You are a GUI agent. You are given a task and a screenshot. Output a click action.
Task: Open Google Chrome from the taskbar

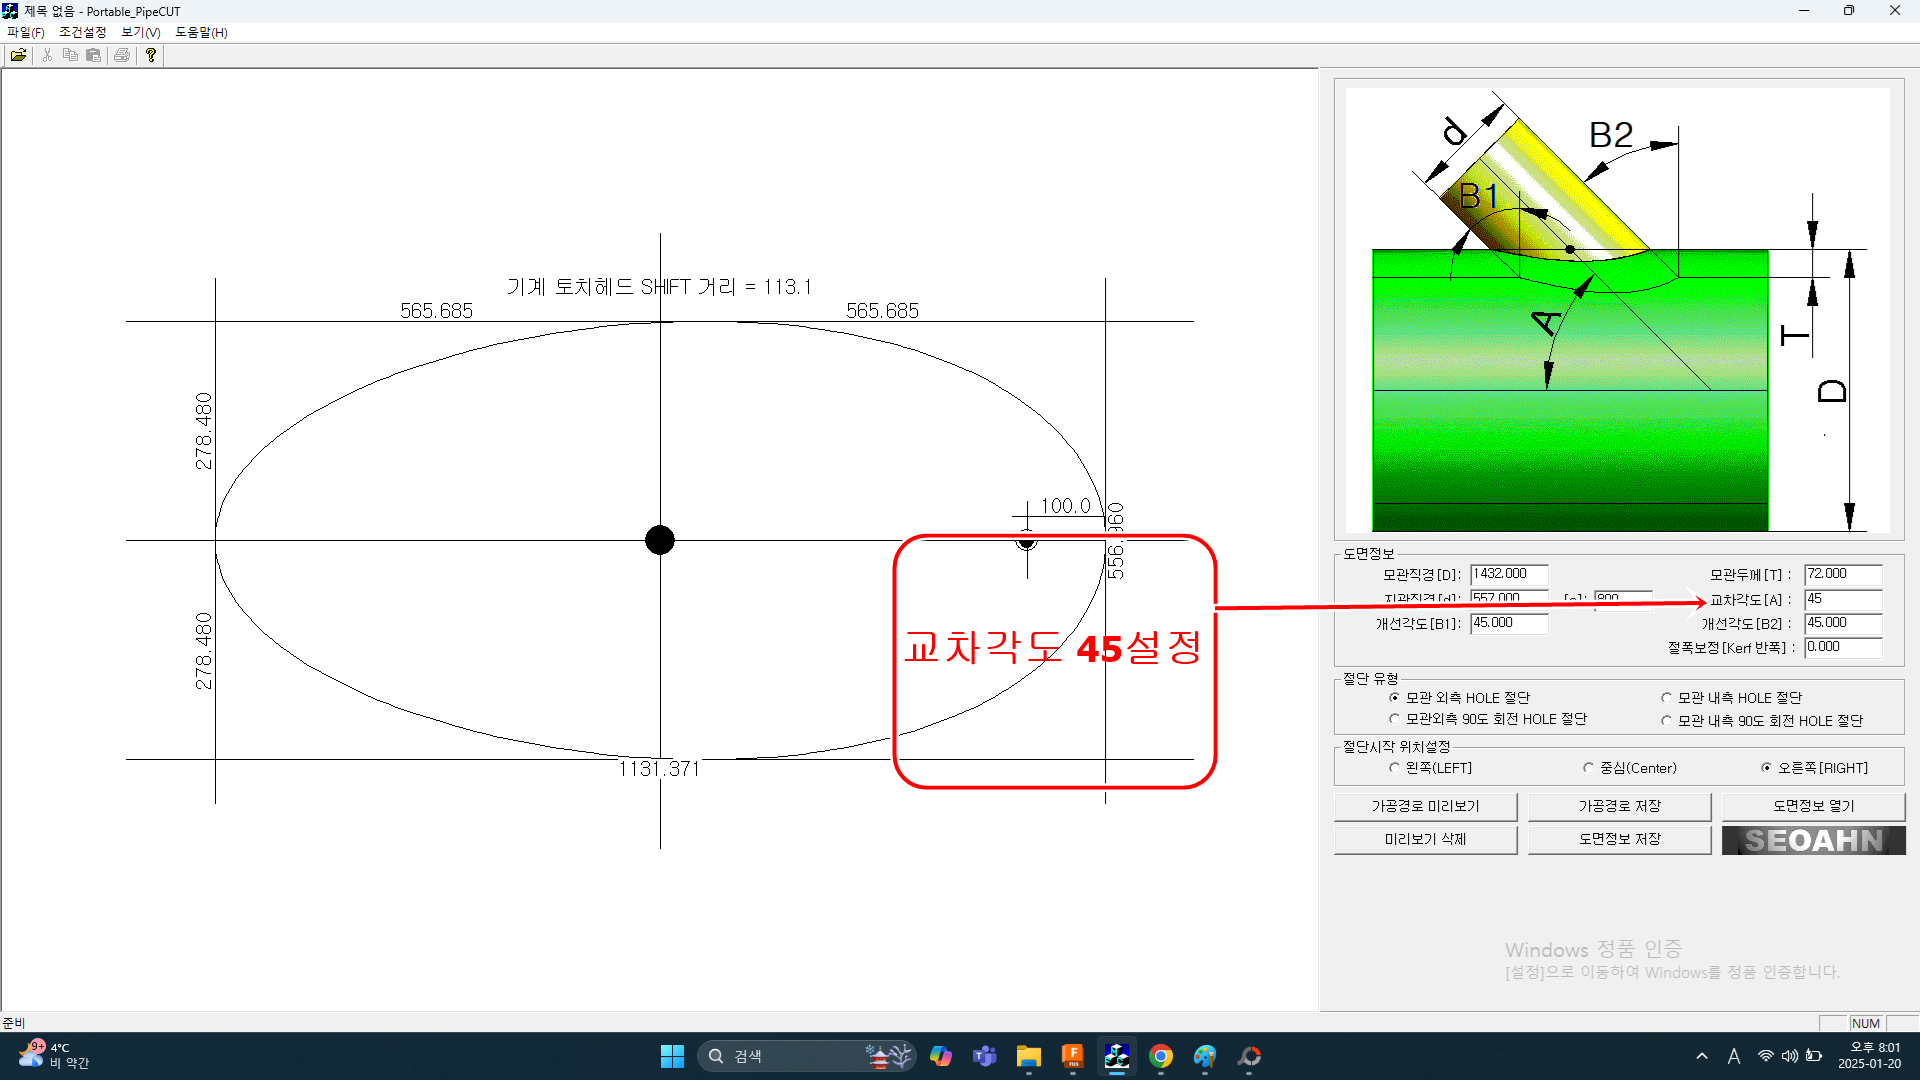pyautogui.click(x=1161, y=1056)
